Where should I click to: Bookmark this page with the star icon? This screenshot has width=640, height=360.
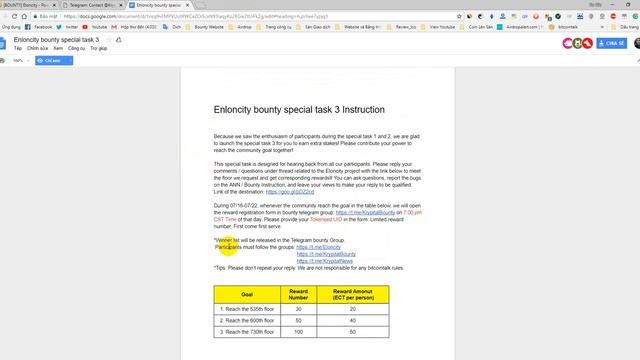(459, 16)
